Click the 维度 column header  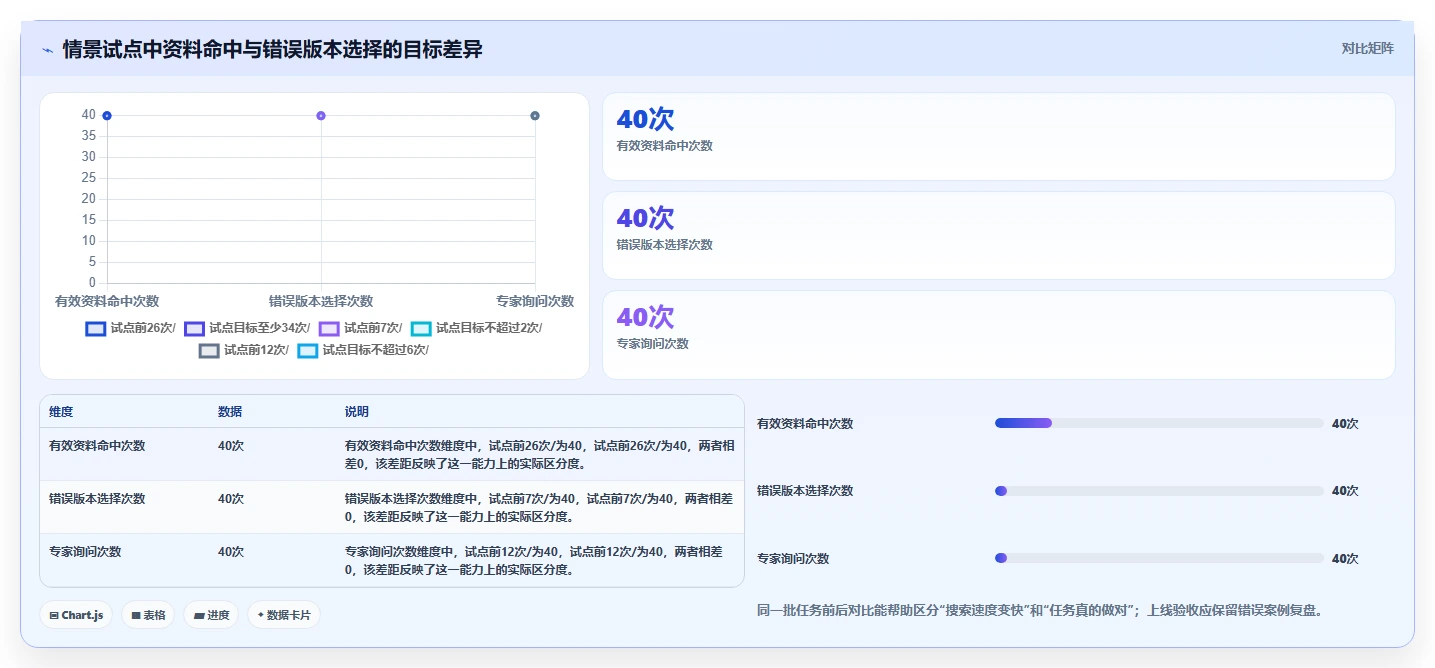[x=61, y=412]
